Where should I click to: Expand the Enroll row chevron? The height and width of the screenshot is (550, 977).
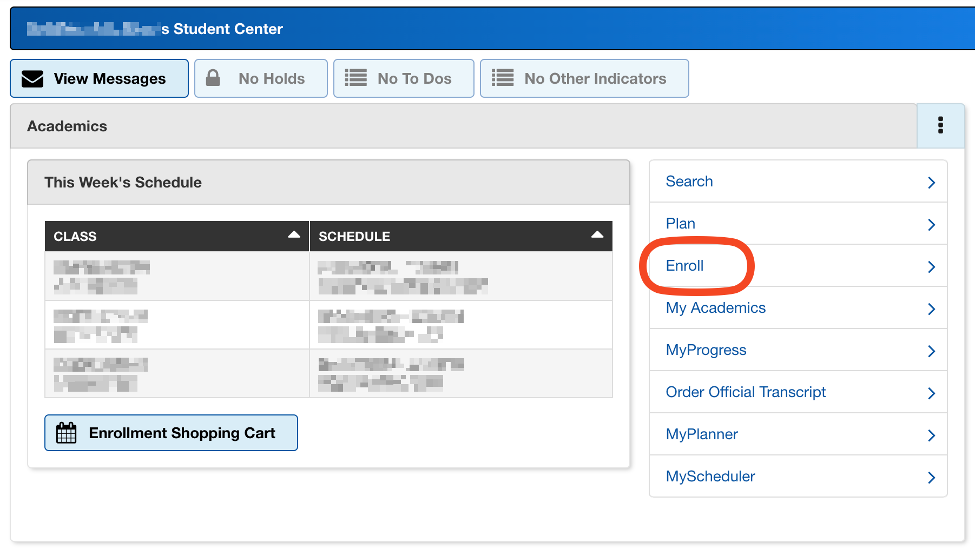[931, 267]
